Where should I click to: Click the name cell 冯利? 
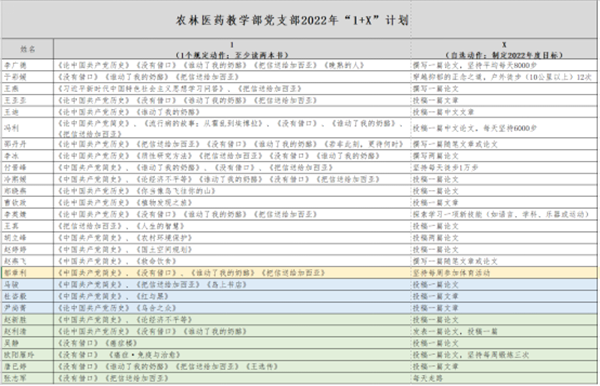click(x=28, y=128)
